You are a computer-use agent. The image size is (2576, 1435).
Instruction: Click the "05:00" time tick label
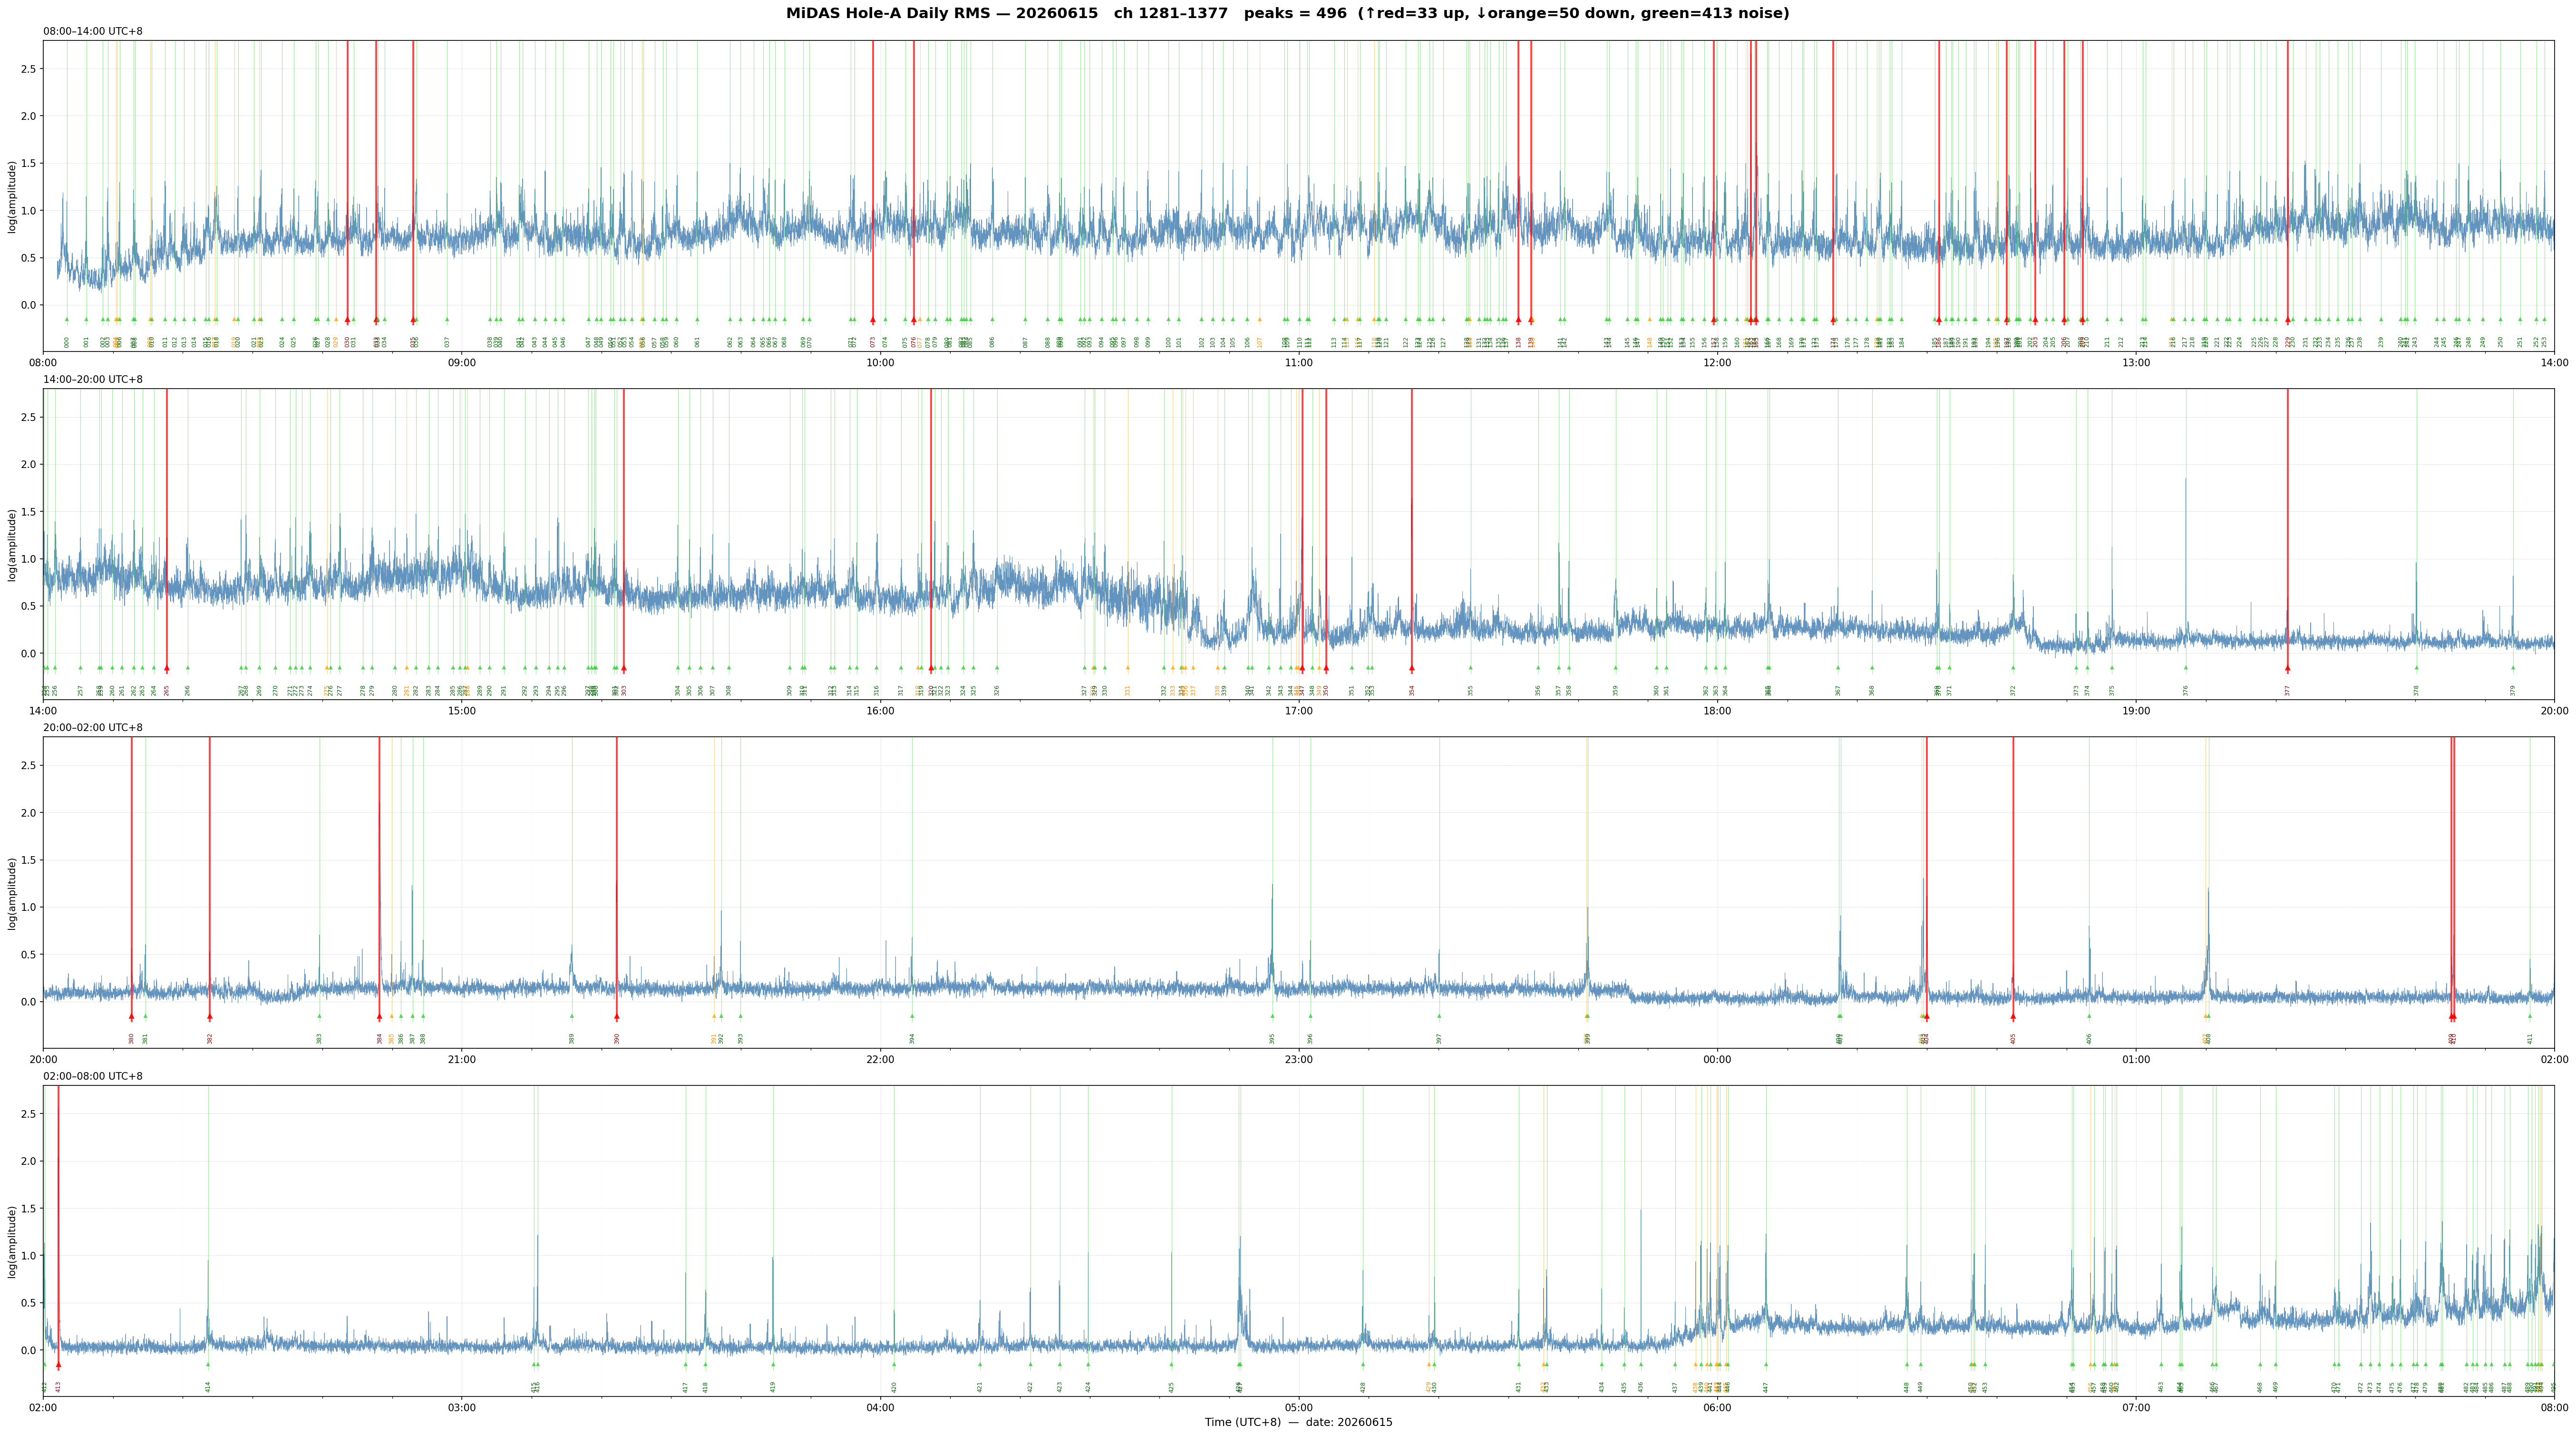point(1298,1407)
